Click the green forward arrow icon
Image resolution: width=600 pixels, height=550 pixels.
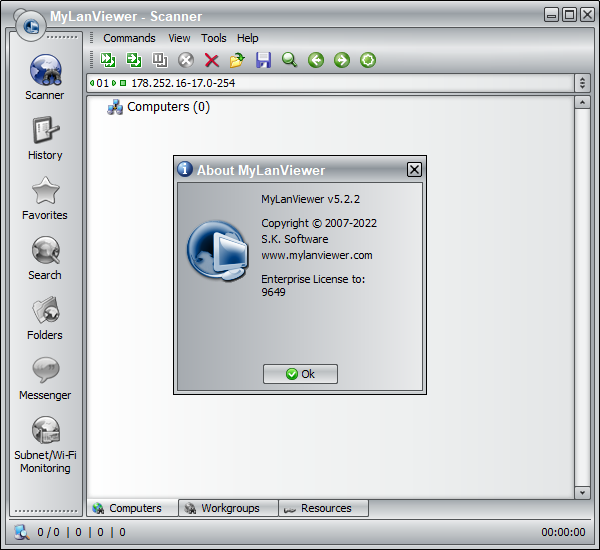click(342, 60)
